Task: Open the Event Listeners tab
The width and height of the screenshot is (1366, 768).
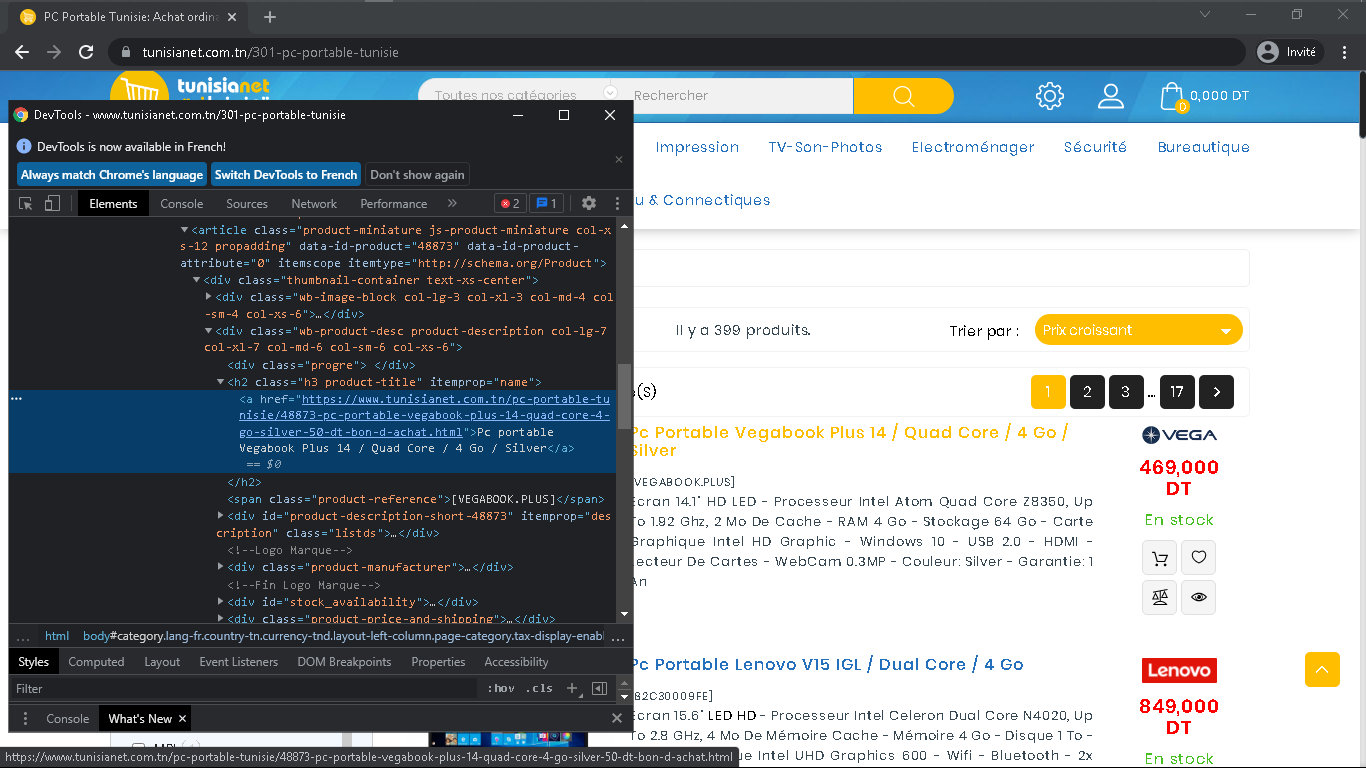Action: [239, 662]
